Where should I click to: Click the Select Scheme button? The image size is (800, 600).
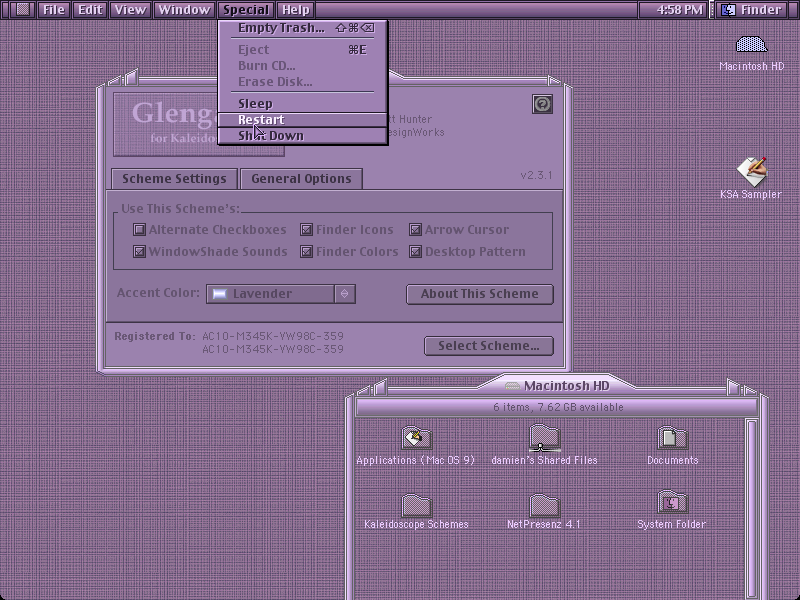pos(489,346)
